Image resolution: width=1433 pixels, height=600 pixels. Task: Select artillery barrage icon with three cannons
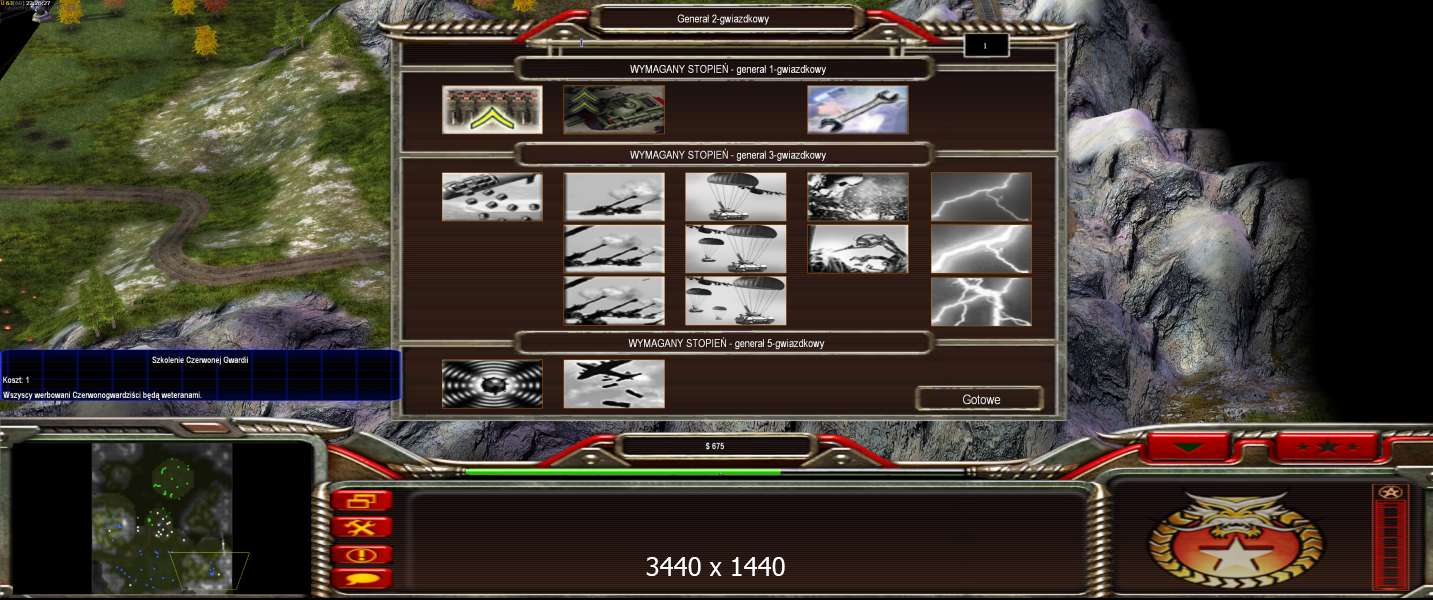(x=614, y=301)
